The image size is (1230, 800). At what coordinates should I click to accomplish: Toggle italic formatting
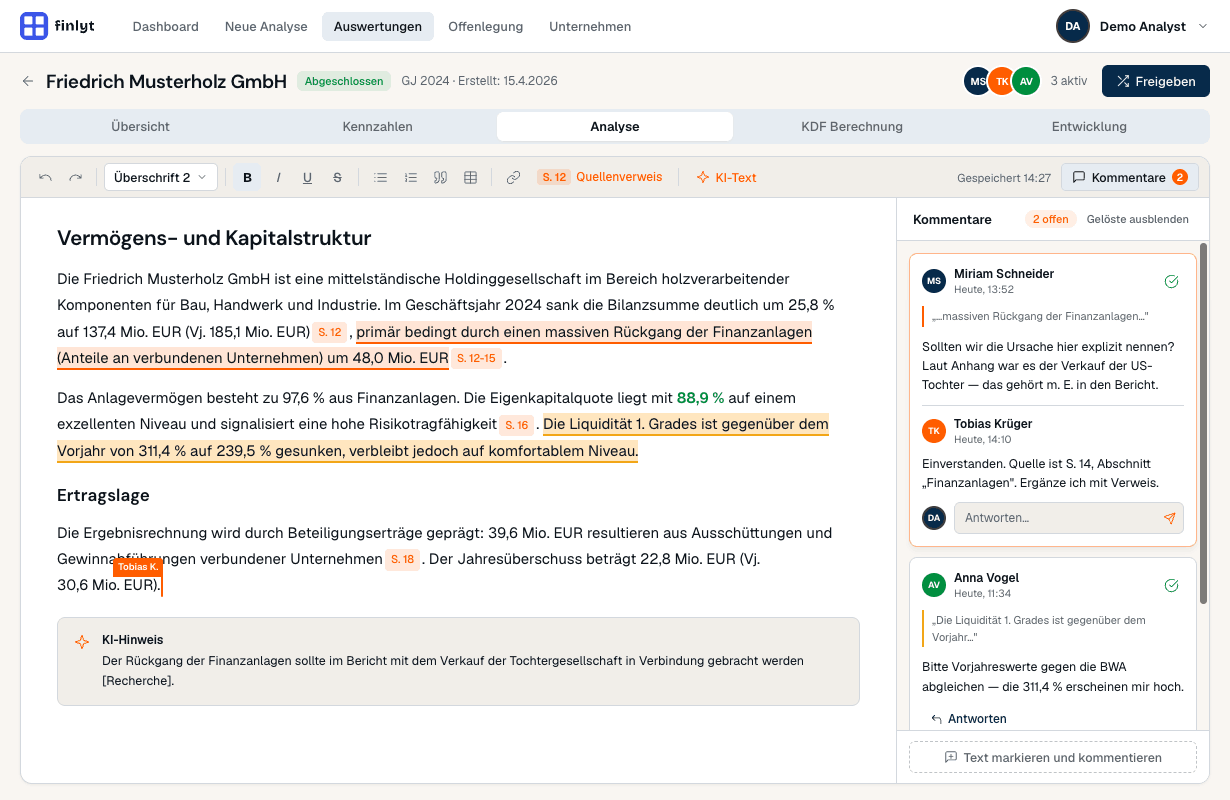coord(278,177)
